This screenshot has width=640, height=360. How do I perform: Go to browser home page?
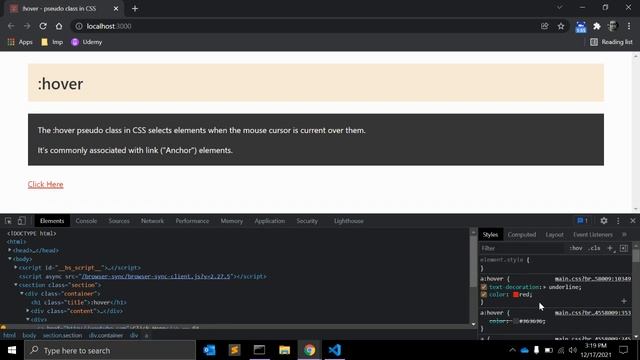(x=59, y=26)
